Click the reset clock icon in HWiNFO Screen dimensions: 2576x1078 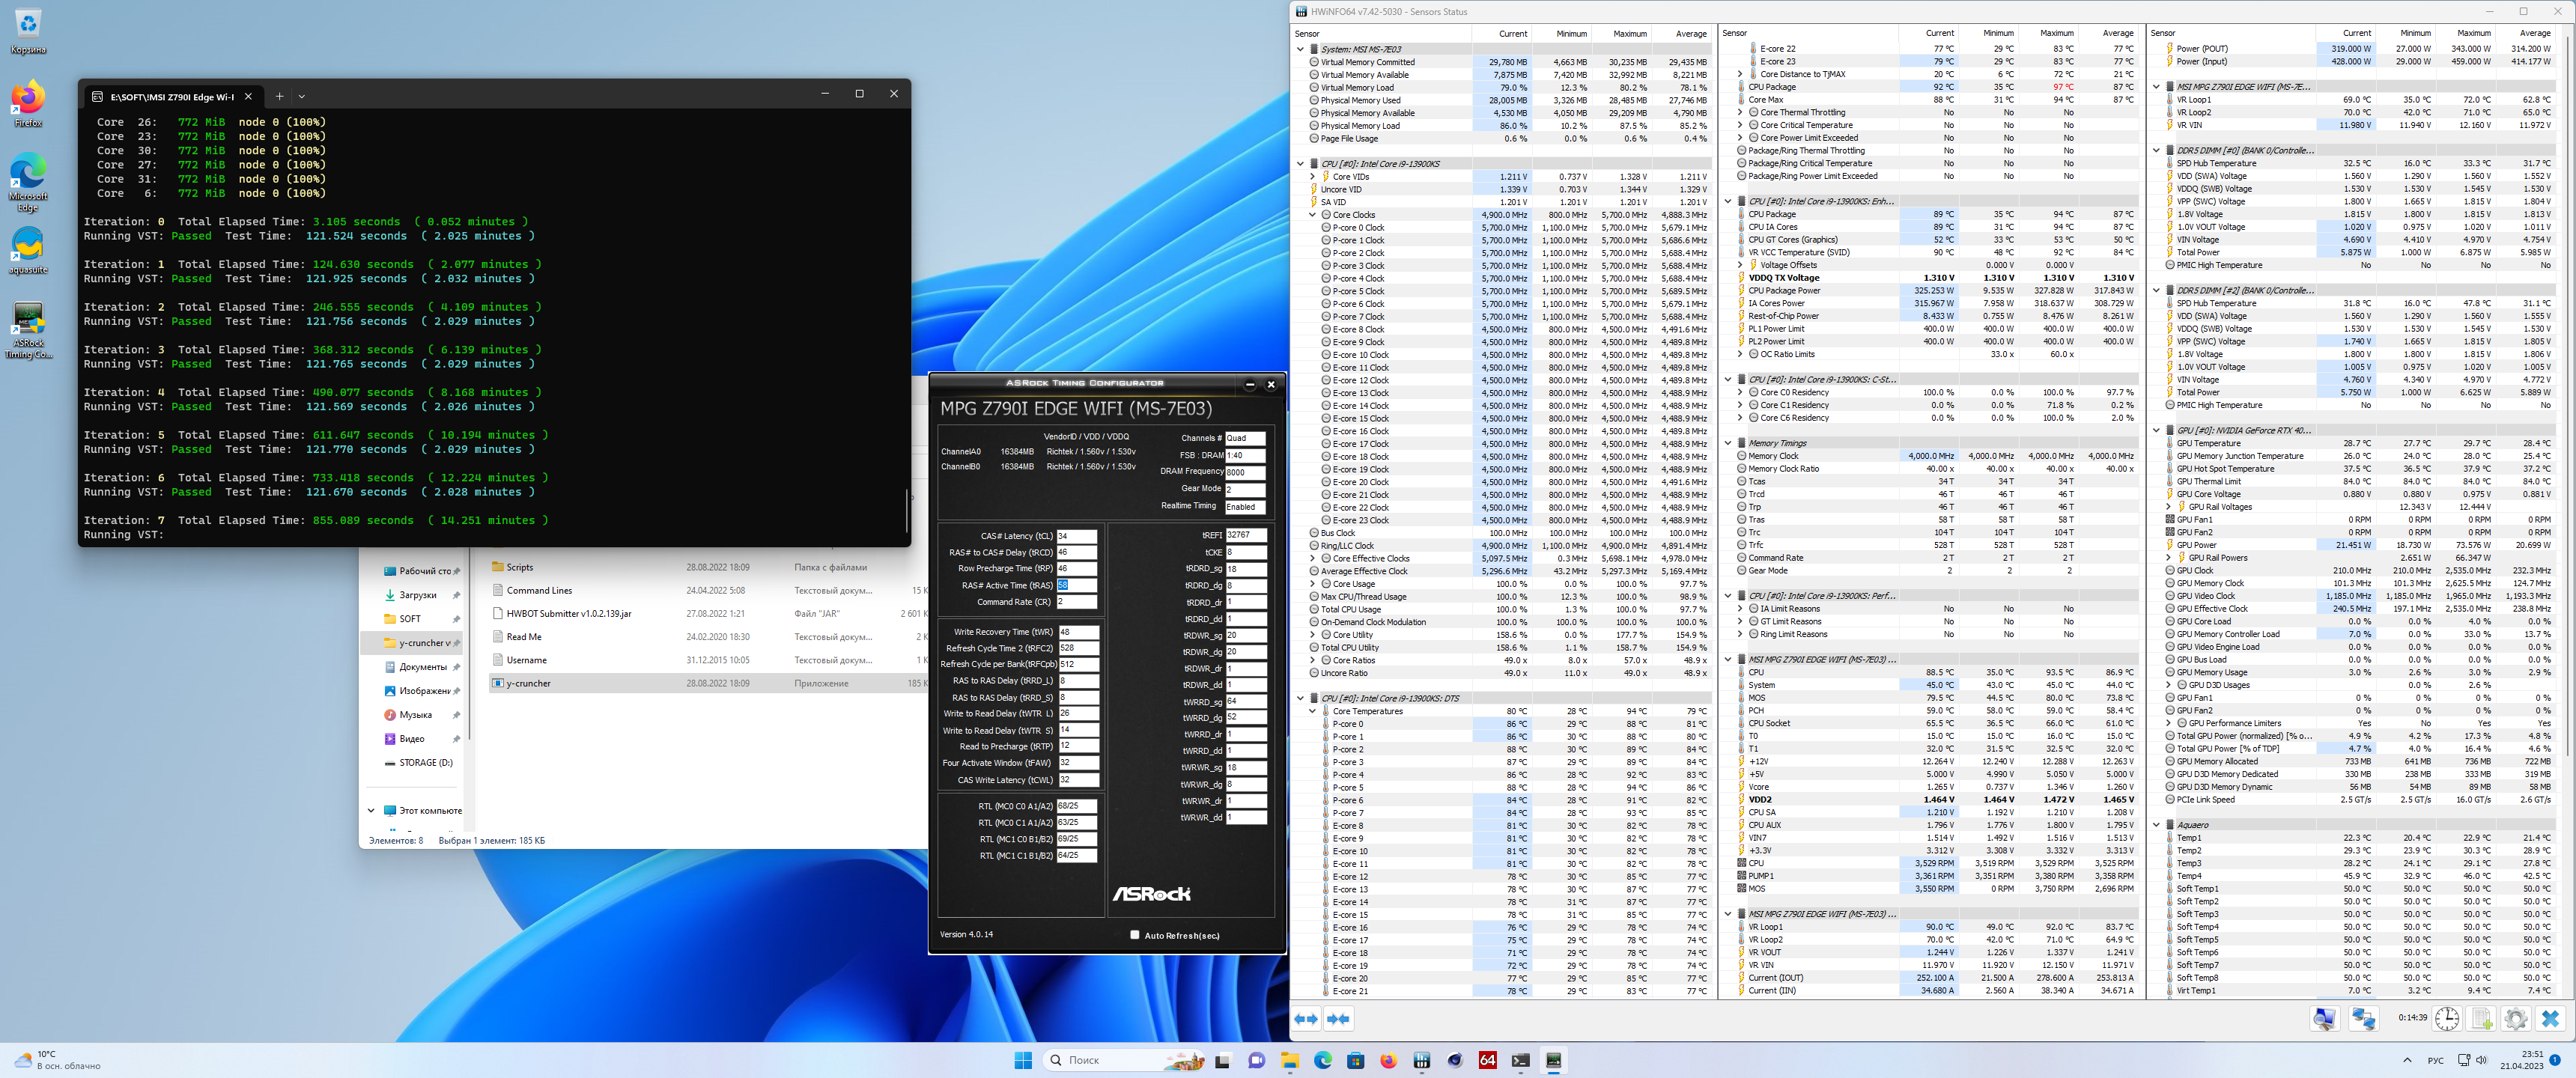2446,1018
